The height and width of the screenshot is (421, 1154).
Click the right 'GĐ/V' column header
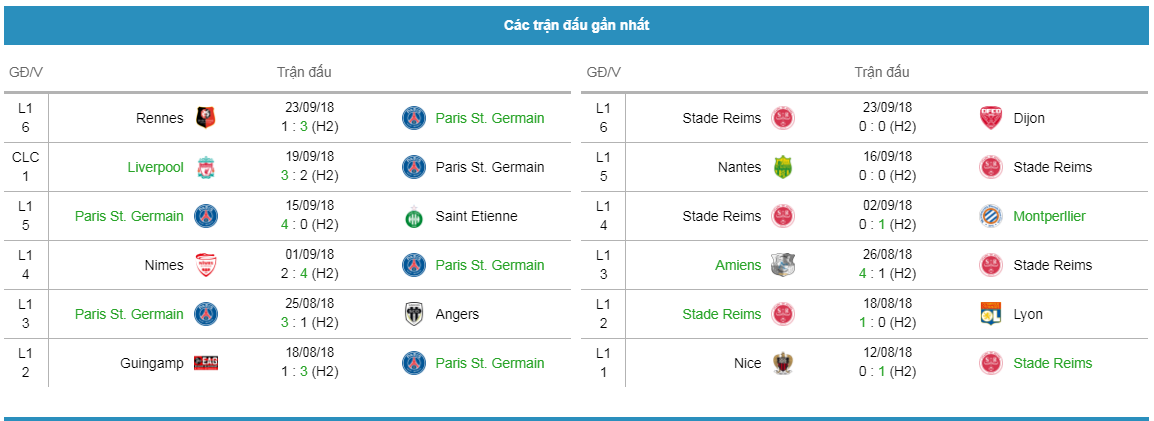603,72
